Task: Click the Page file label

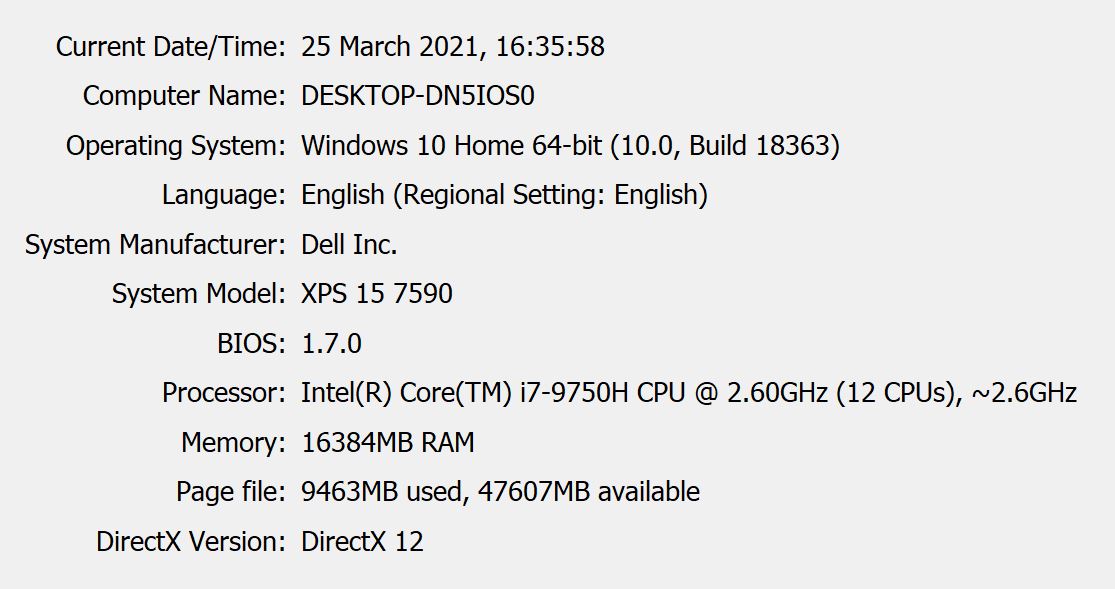Action: [230, 492]
